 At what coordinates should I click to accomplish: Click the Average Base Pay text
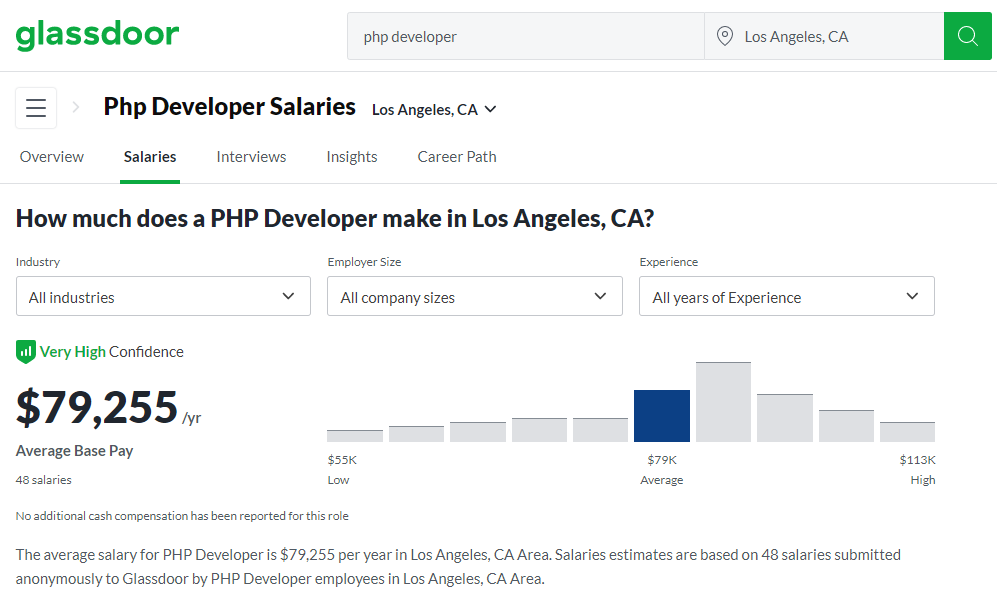[74, 451]
